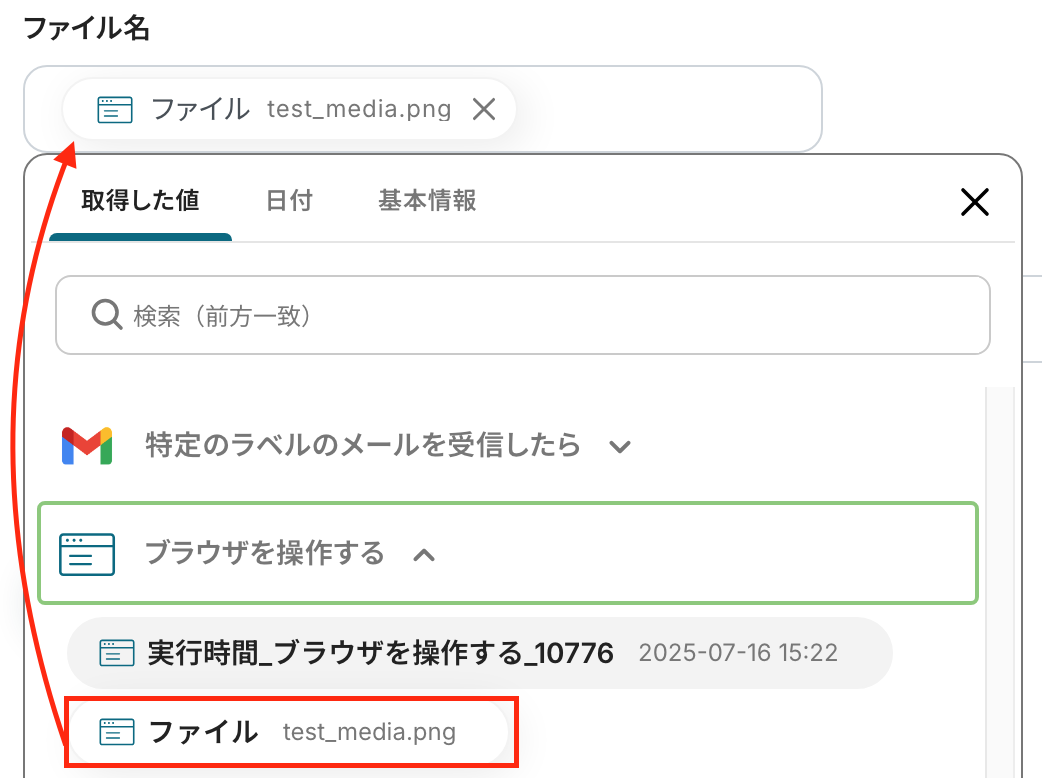The width and height of the screenshot is (1042, 778).
Task: Click the browser icon on the bottom ファイル item
Action: pos(117,732)
